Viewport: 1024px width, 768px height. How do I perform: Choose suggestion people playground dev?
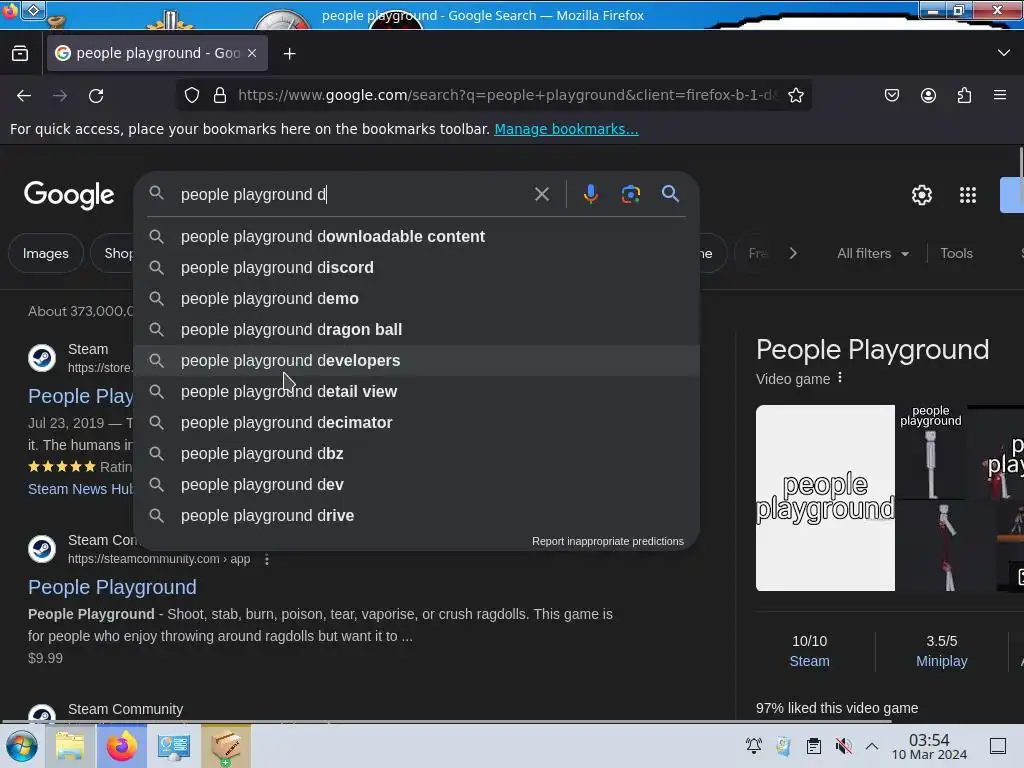tap(417, 485)
